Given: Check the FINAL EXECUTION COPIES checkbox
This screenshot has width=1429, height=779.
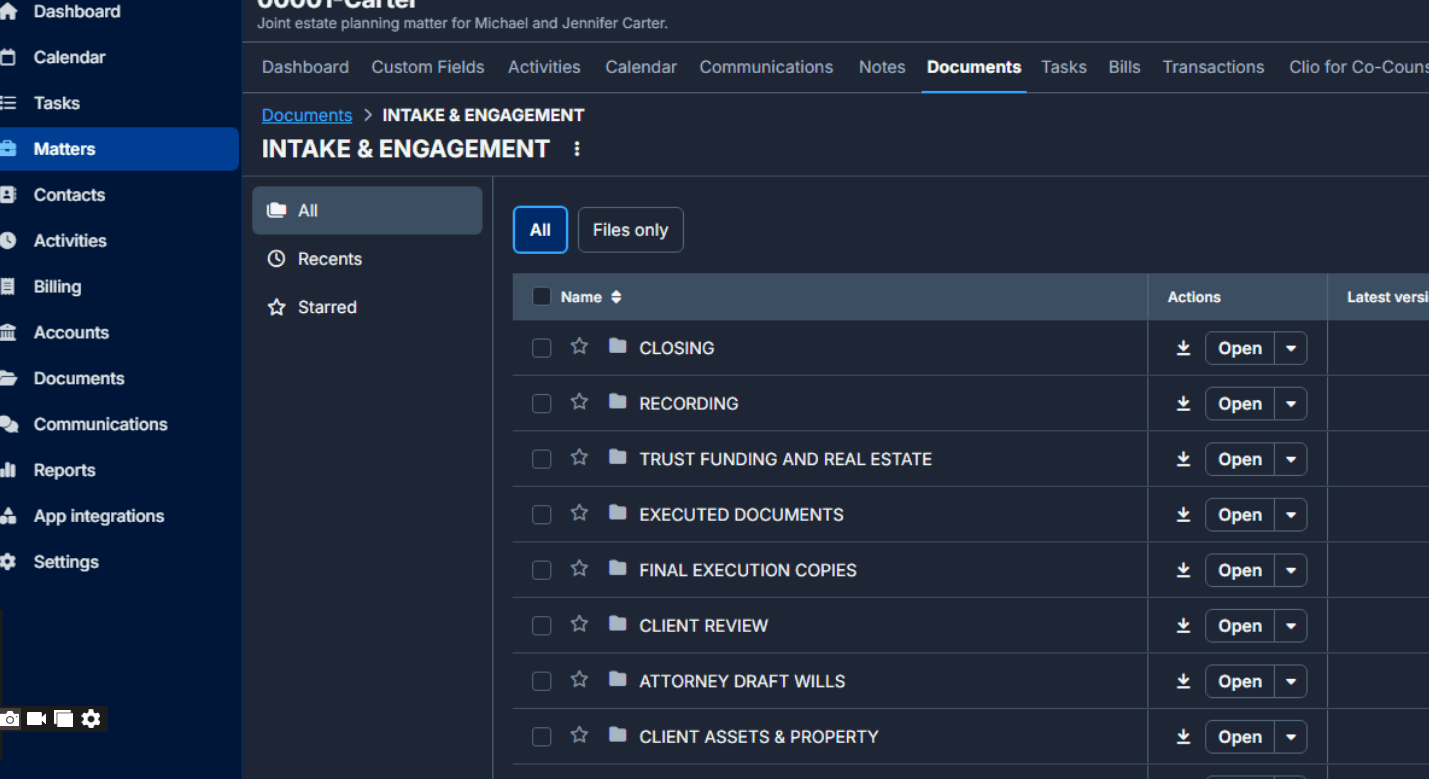Looking at the screenshot, I should [x=542, y=570].
